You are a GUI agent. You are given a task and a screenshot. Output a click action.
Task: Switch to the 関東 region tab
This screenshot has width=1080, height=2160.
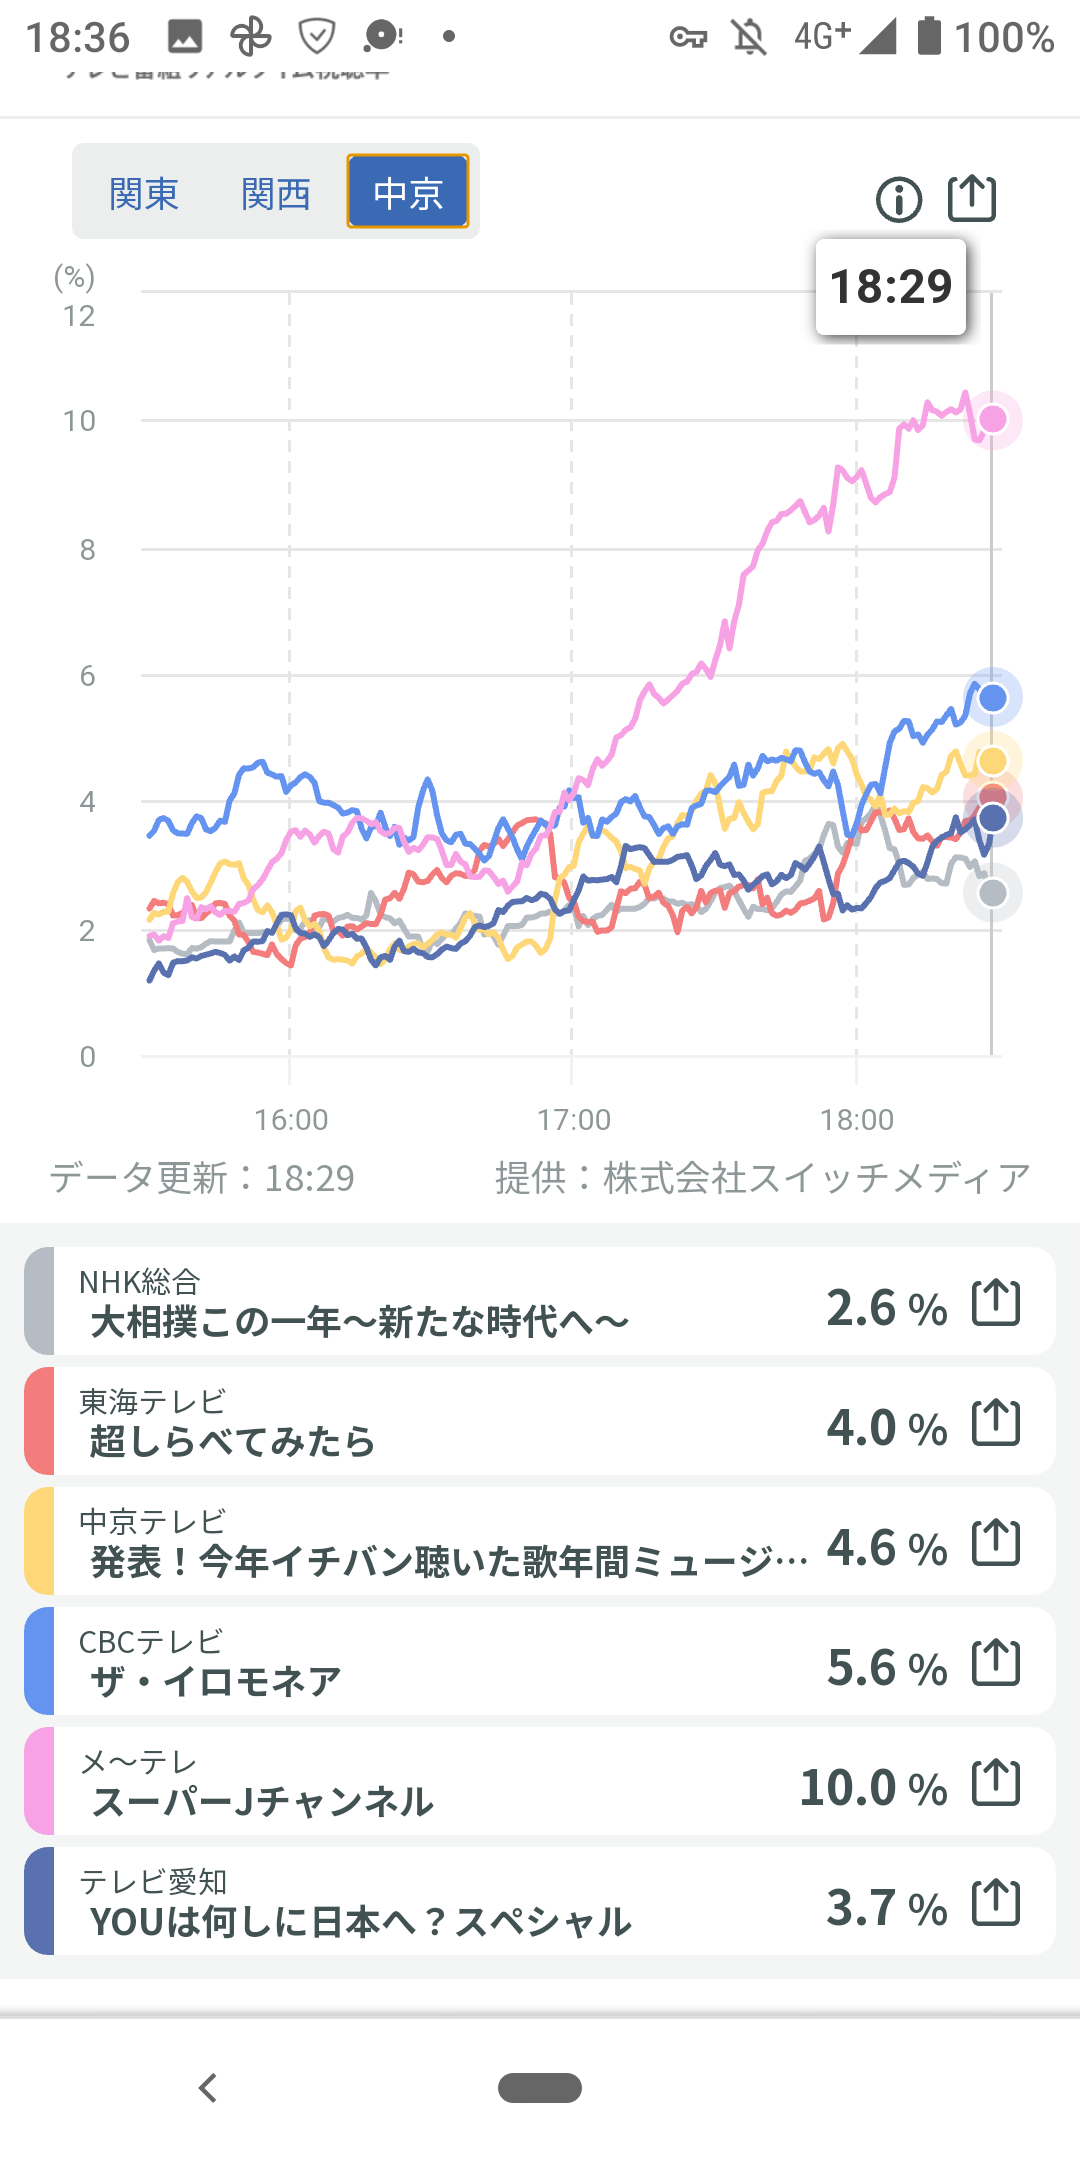coord(144,193)
